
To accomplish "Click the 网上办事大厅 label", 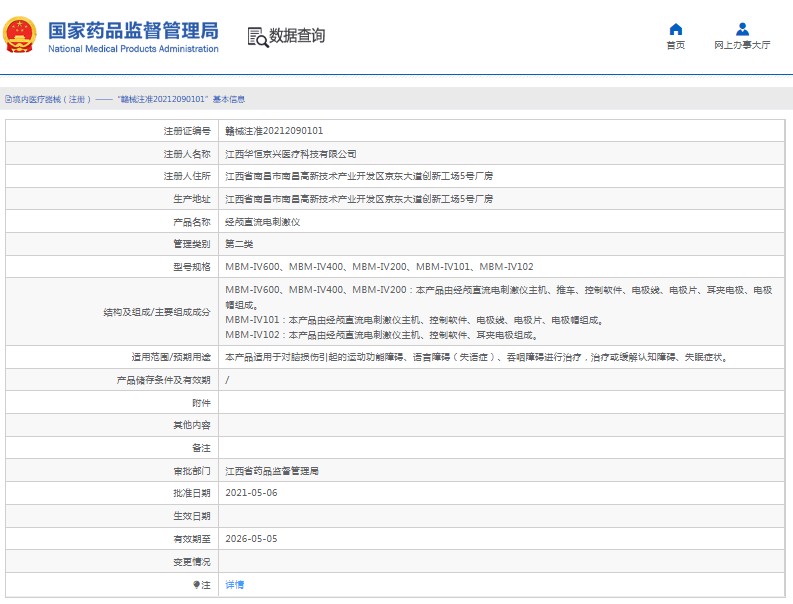I will coord(742,45).
